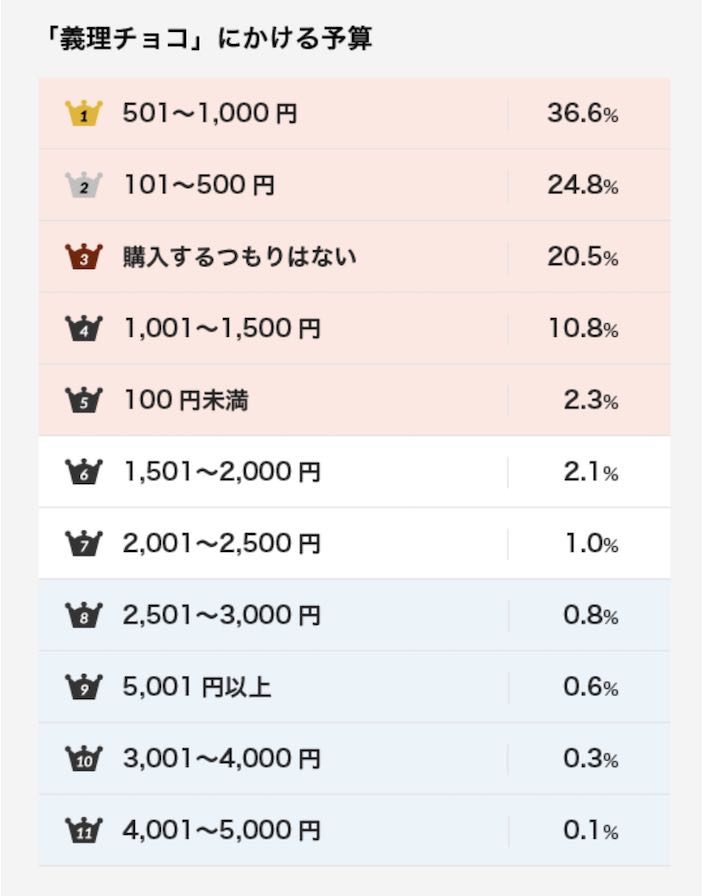Click the 36.6% value

click(x=583, y=113)
